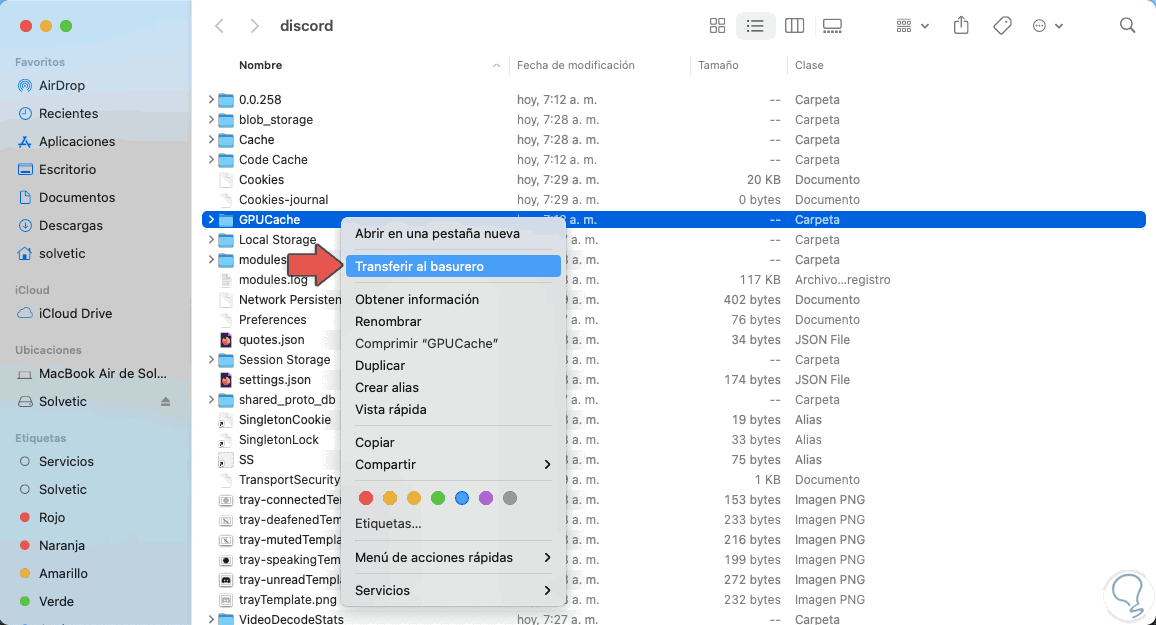This screenshot has height=625, width=1156.
Task: Go forward with the toolbar forward arrow
Action: point(254,26)
